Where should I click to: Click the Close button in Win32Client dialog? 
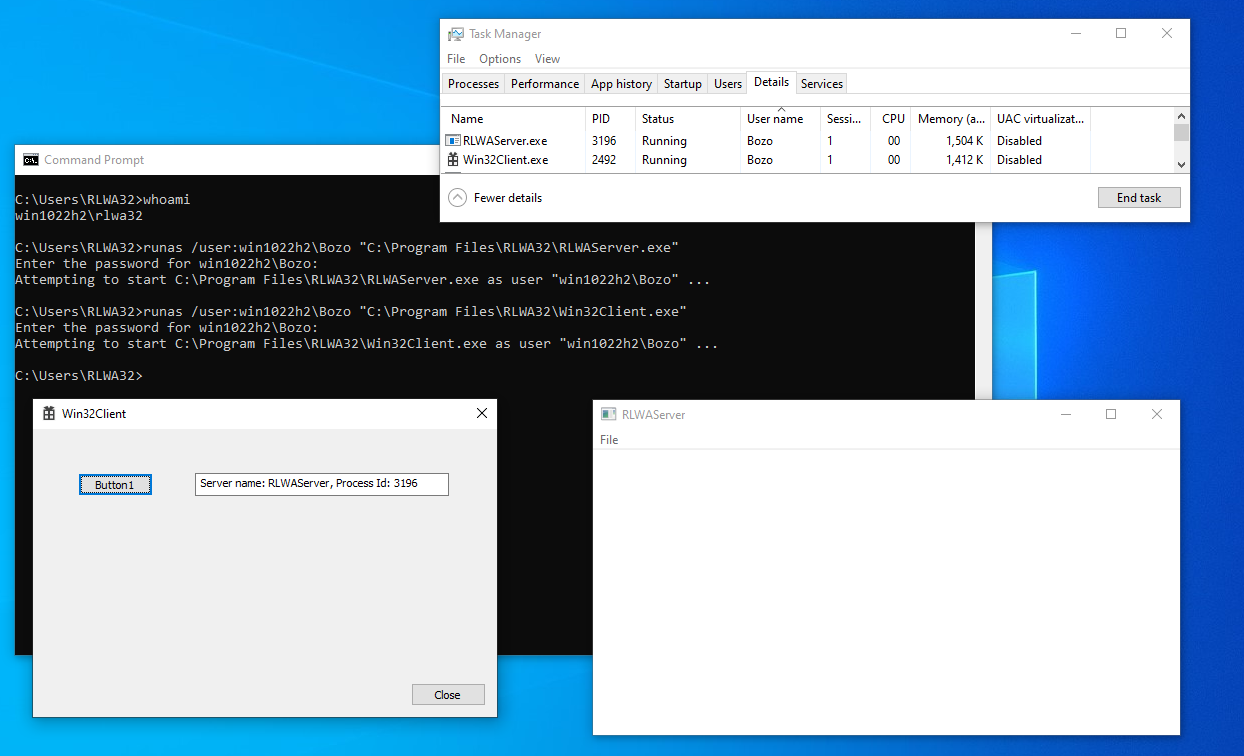coord(448,695)
